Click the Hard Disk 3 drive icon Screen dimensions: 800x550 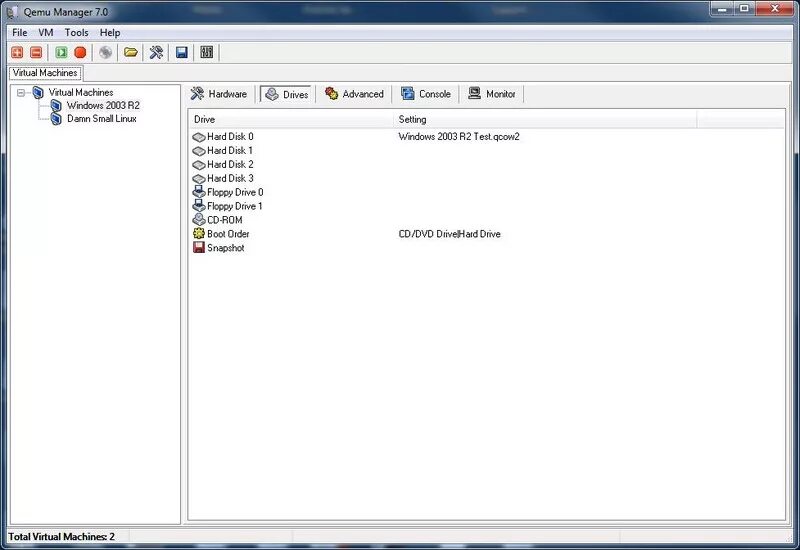pos(198,179)
